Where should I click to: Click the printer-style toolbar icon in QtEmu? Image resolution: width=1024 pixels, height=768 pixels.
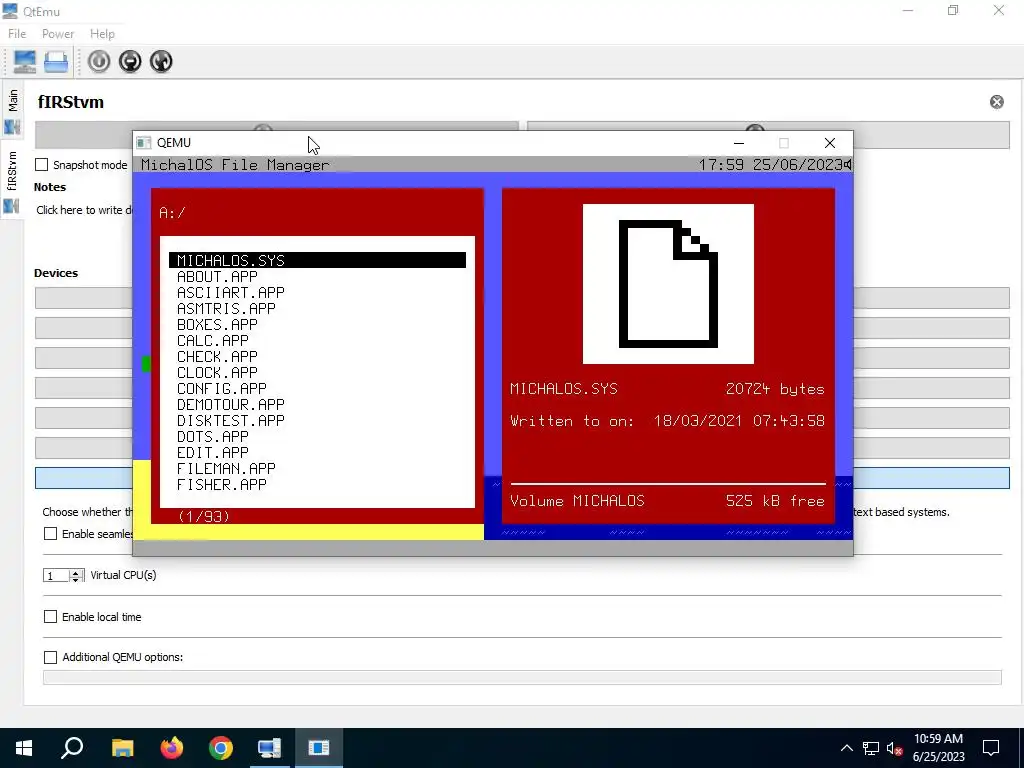coord(56,61)
